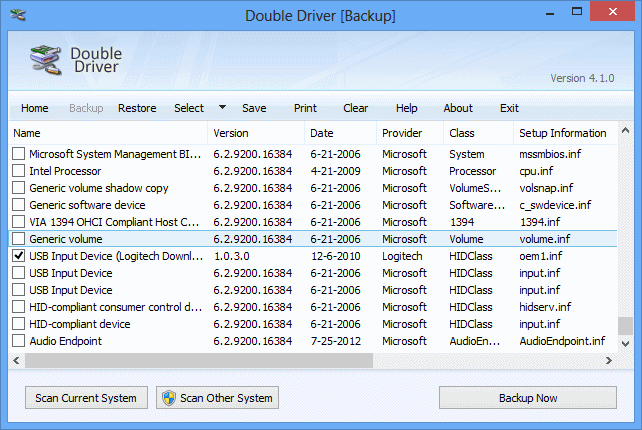642x430 pixels.
Task: Sort by the Name column header
Action: coord(108,133)
